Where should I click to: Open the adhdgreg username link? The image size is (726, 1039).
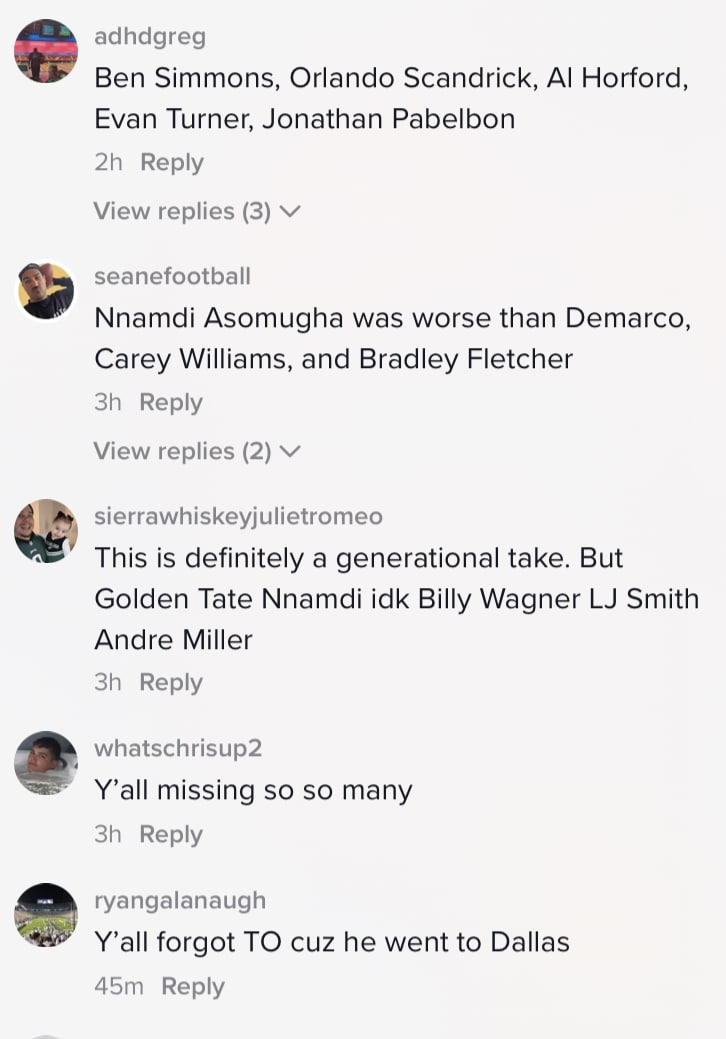click(x=150, y=37)
